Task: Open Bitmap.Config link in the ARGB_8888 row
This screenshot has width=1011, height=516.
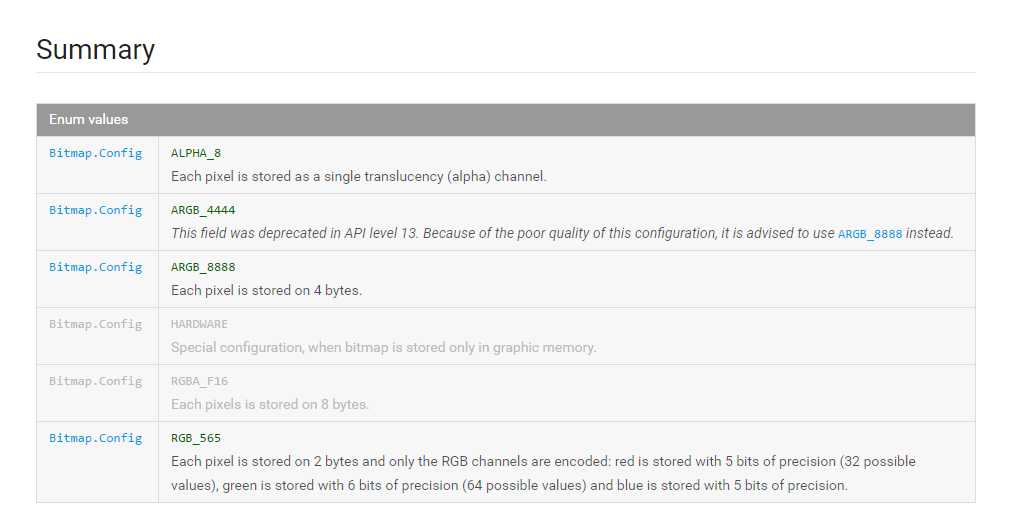Action: 96,267
